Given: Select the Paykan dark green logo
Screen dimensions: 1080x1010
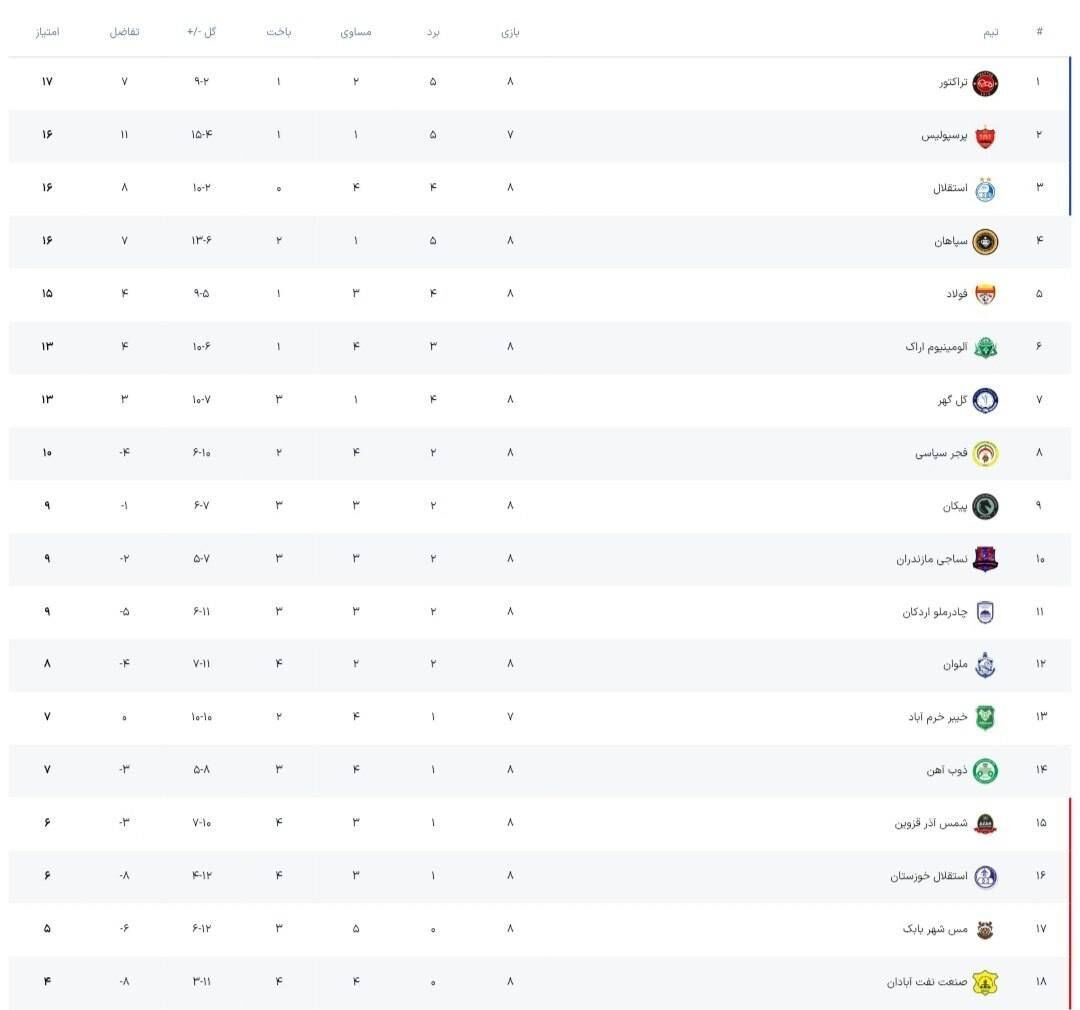Looking at the screenshot, I should [x=985, y=506].
